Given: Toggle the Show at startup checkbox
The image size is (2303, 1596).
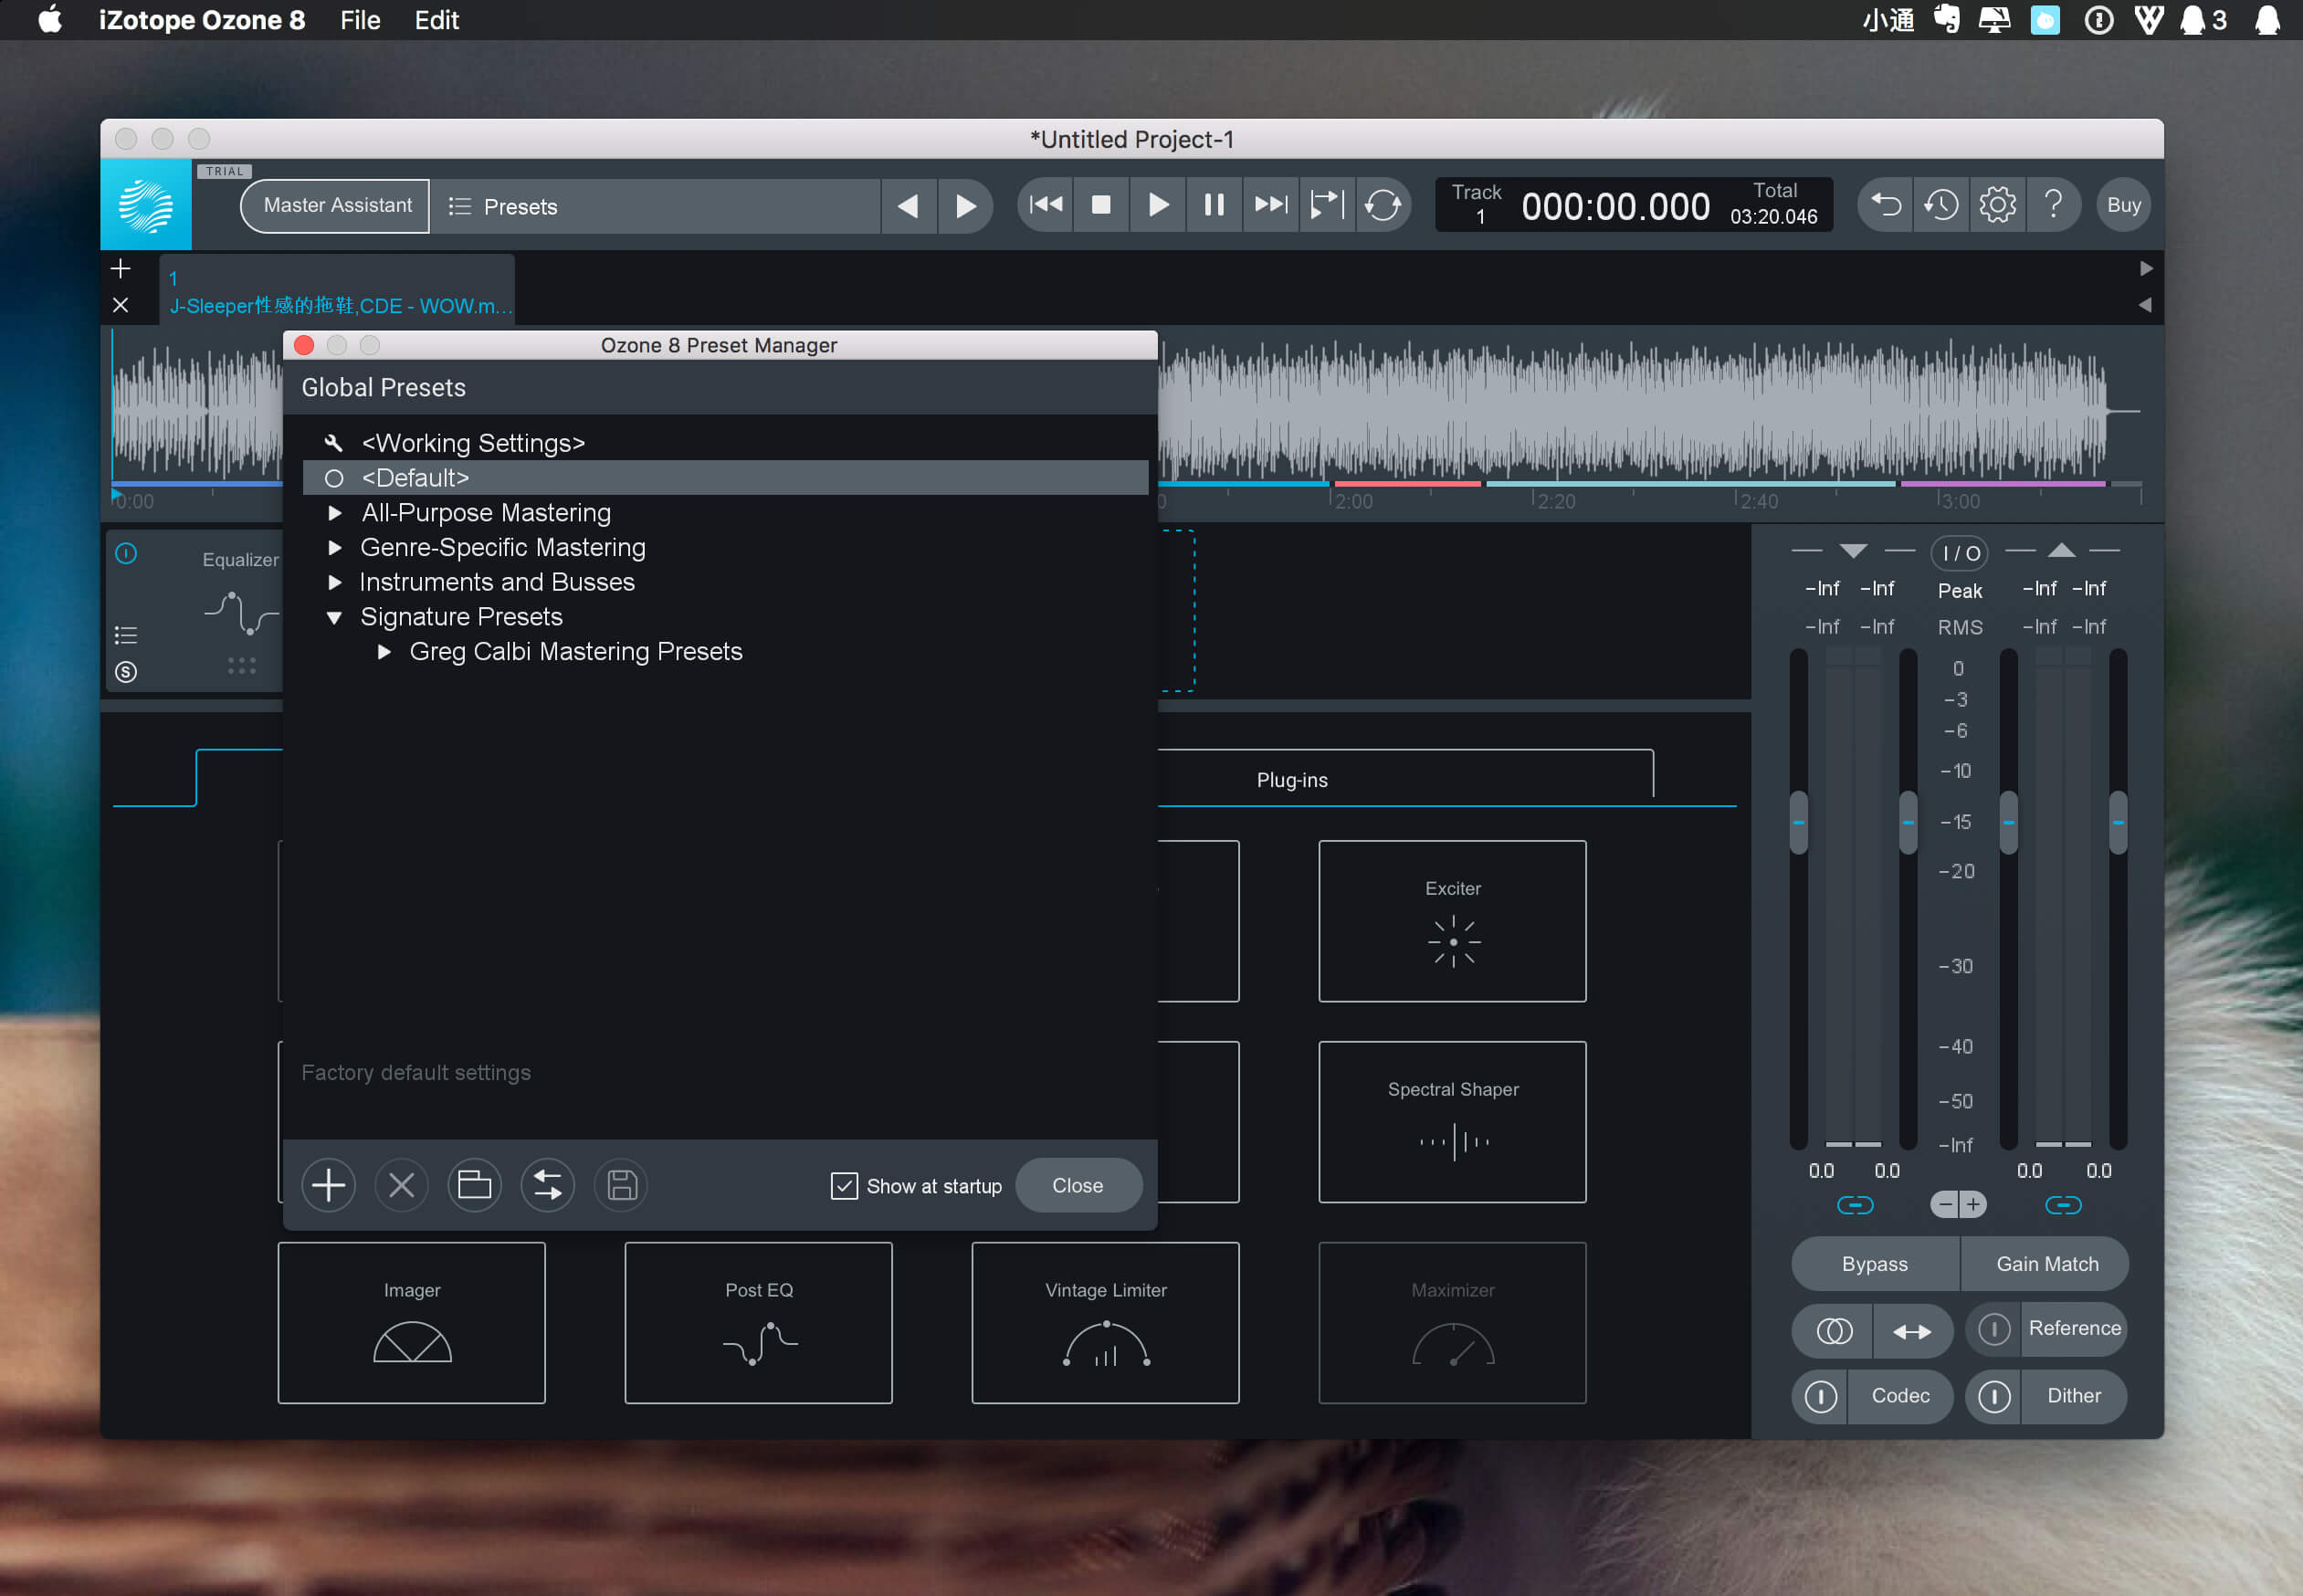Looking at the screenshot, I should tap(844, 1186).
